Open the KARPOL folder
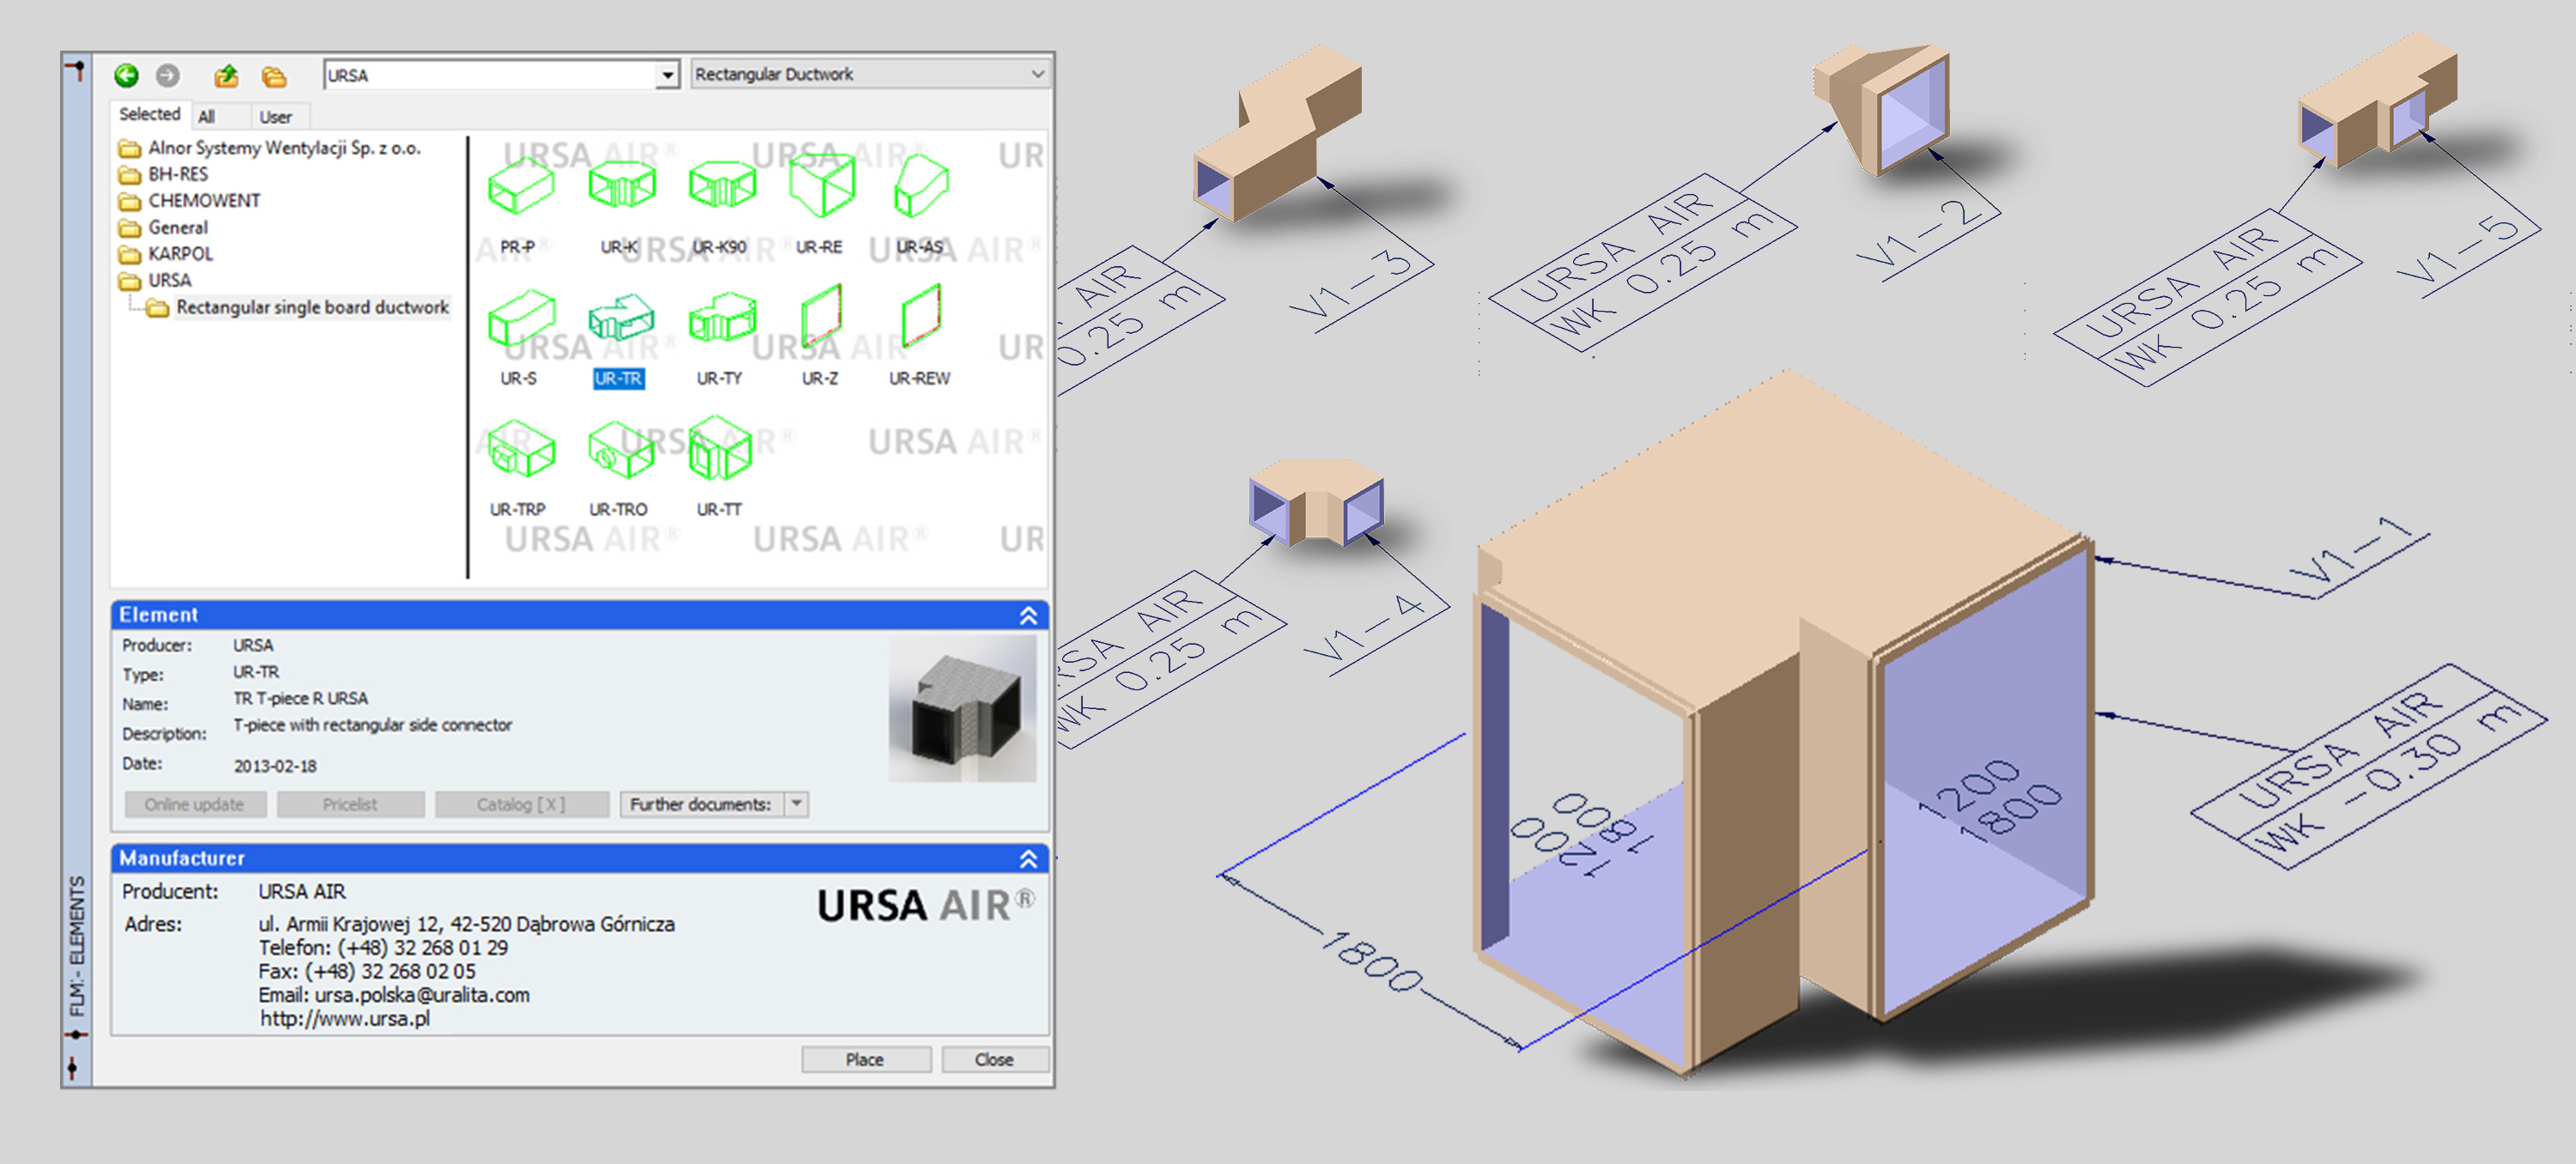This screenshot has width=2576, height=1164. [166, 254]
